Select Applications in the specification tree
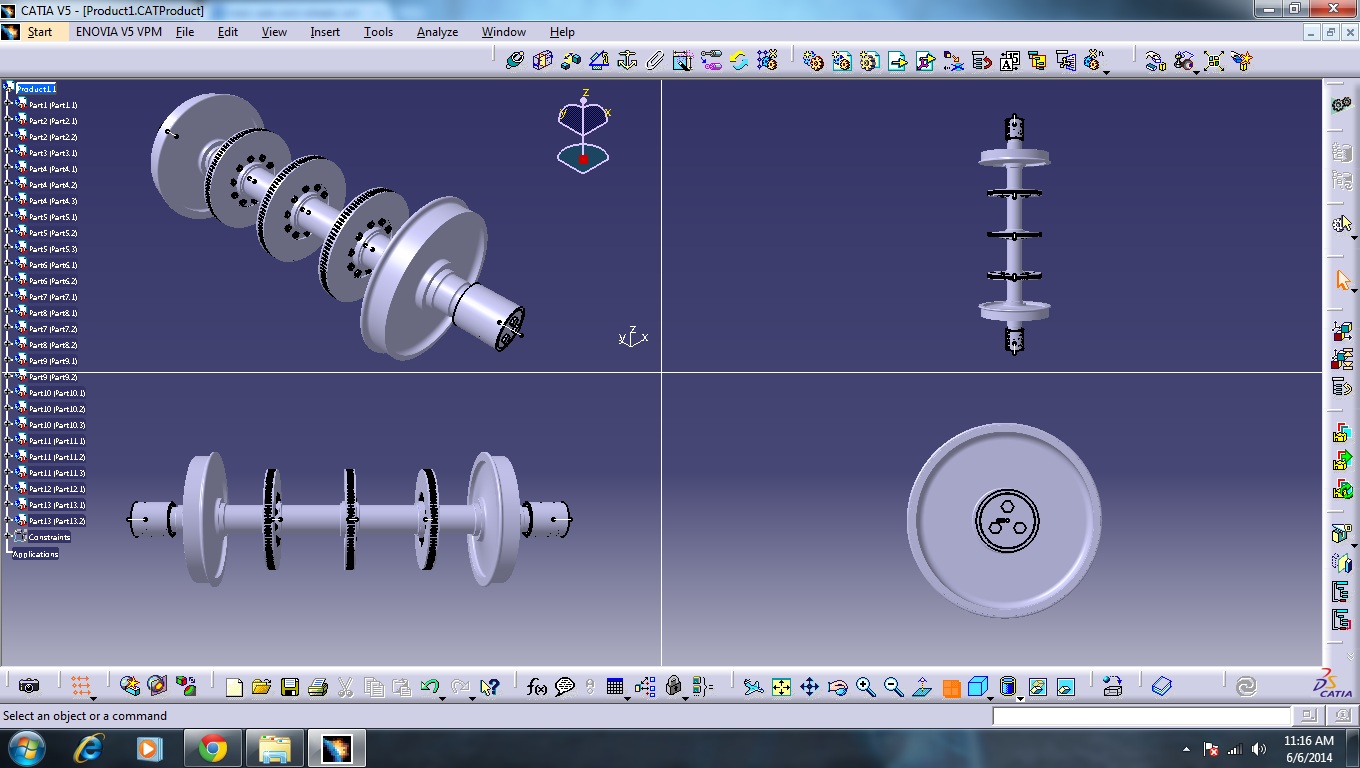 pyautogui.click(x=35, y=554)
